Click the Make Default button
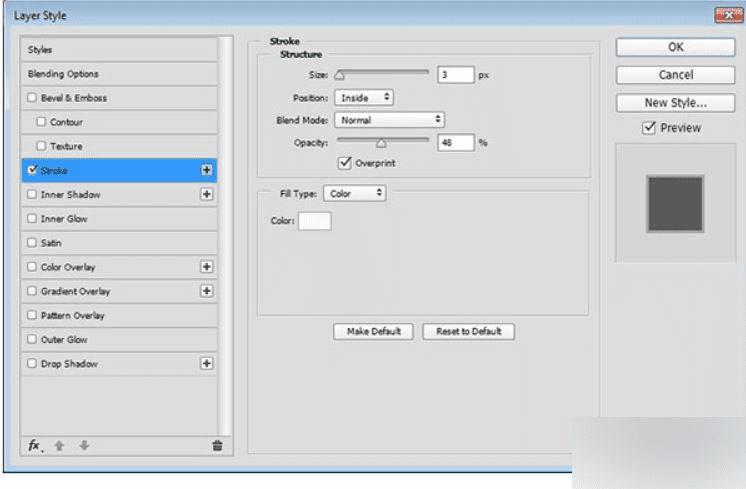Viewport: 746px width, 489px height. coord(373,331)
